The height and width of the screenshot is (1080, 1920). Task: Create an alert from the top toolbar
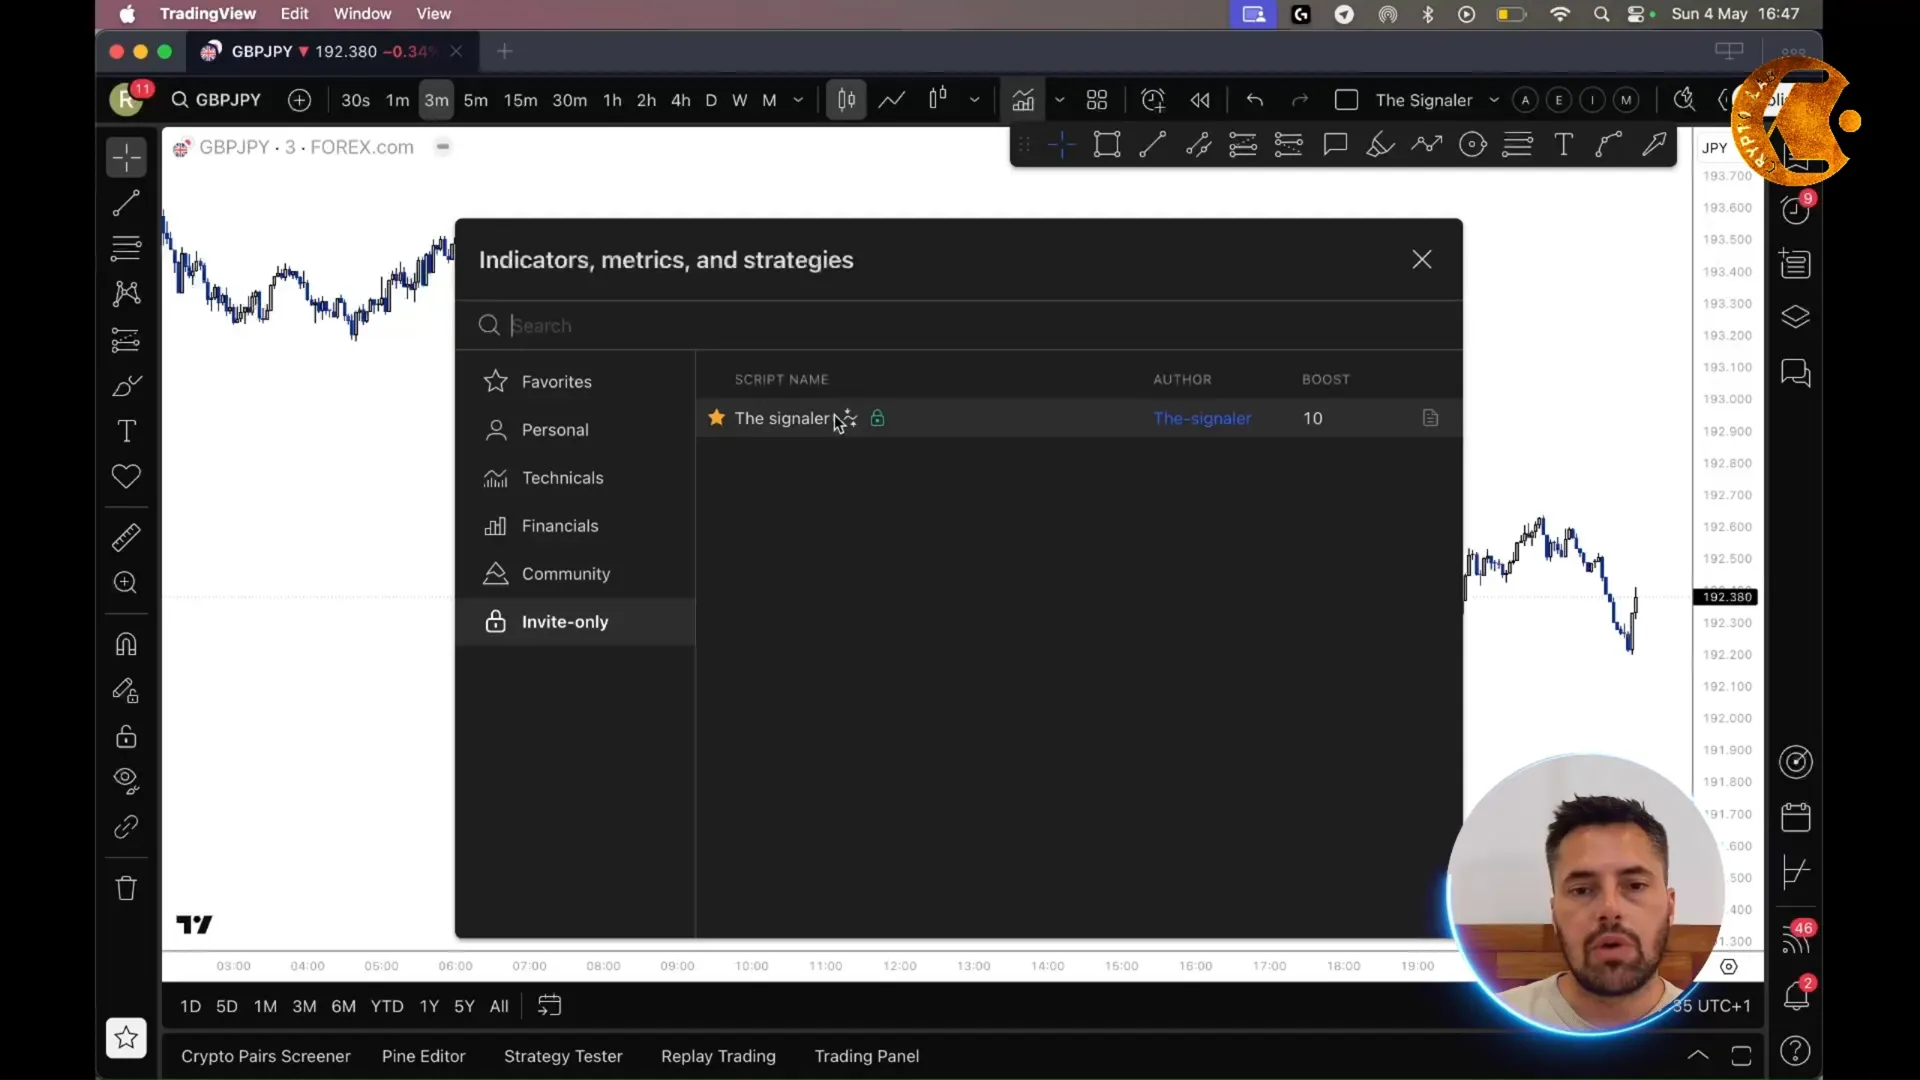[x=1153, y=100]
